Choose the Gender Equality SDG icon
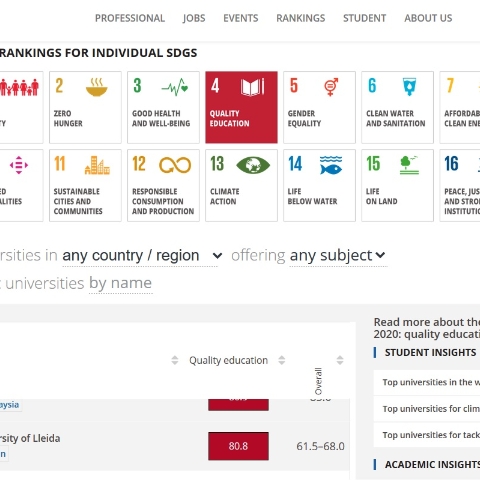Image resolution: width=480 pixels, height=500 pixels. [331, 87]
